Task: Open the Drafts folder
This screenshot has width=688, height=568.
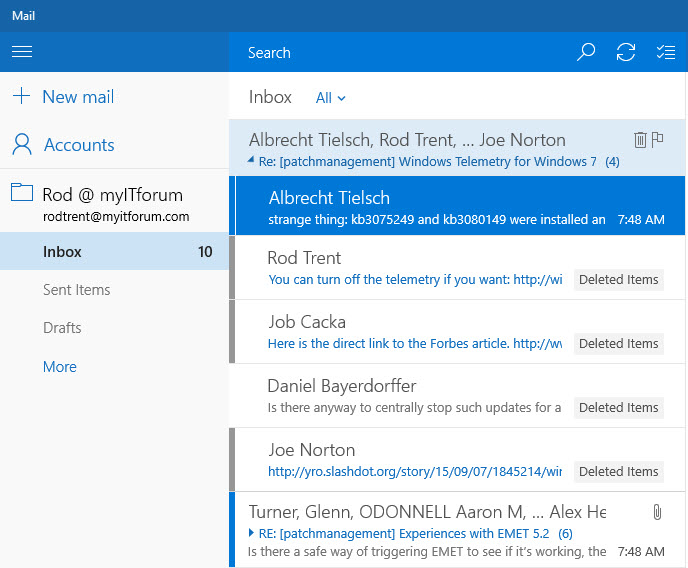Action: tap(62, 328)
